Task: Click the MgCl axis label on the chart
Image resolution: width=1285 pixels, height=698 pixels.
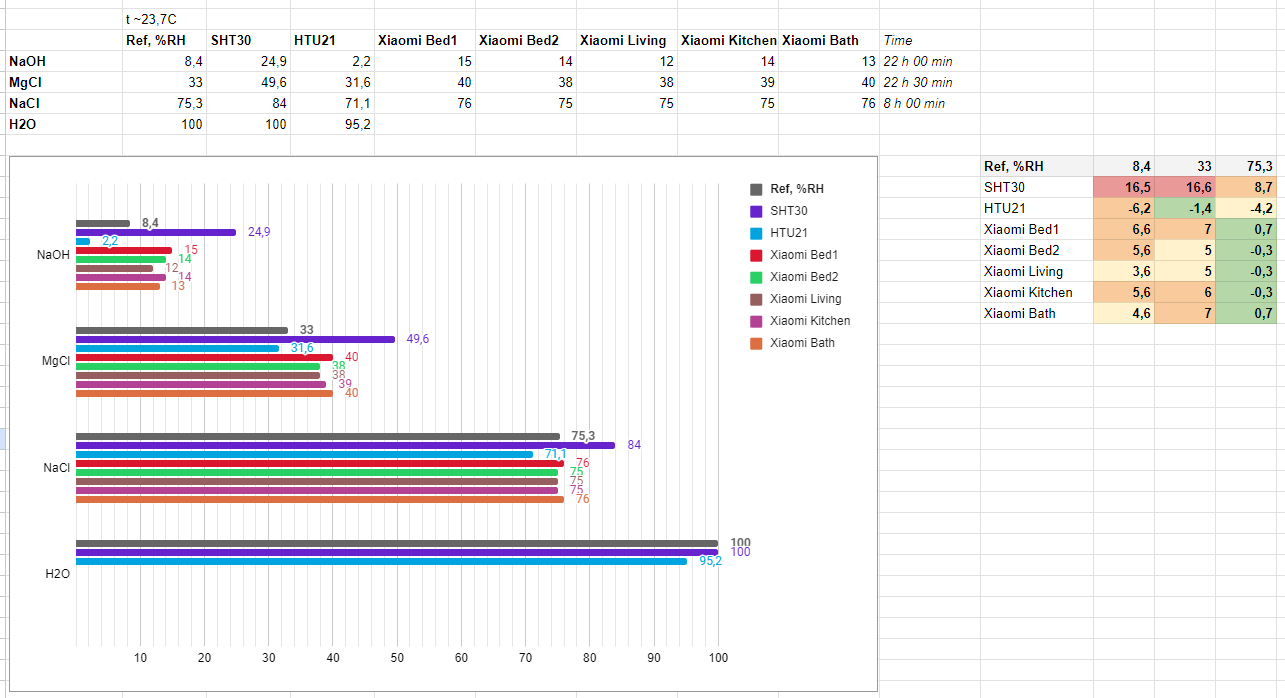Action: (x=57, y=361)
